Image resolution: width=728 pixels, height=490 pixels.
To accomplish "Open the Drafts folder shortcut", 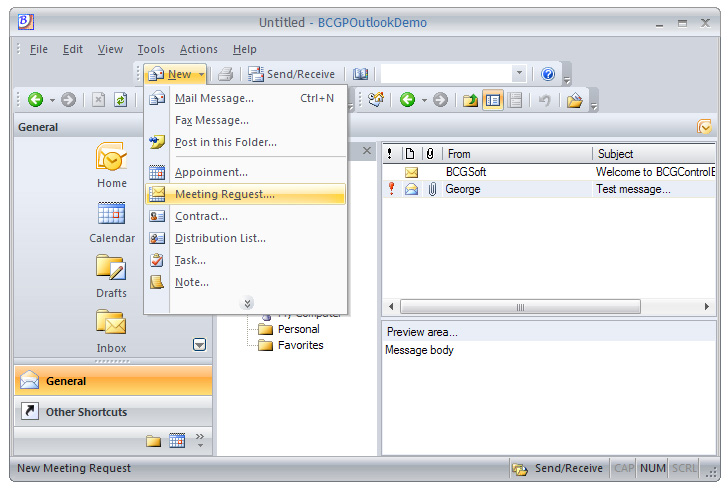I will 111,268.
